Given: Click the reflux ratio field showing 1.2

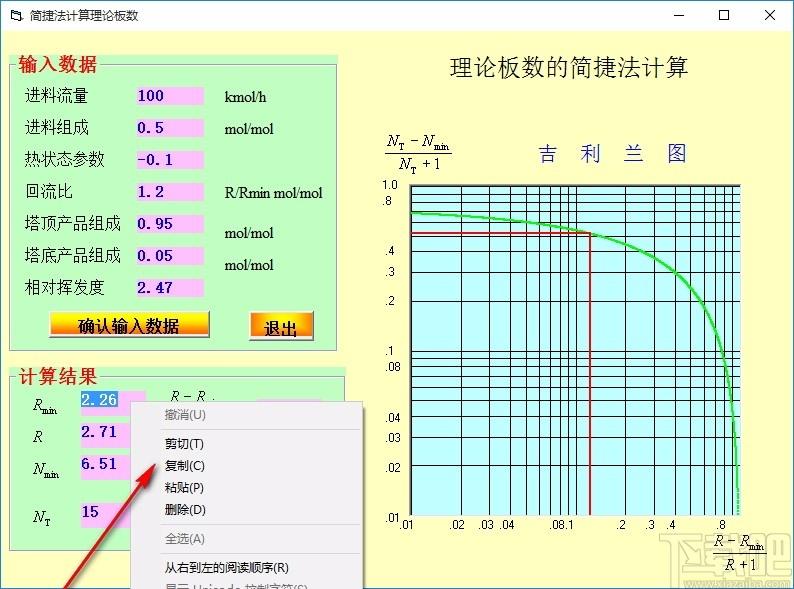Looking at the screenshot, I should pyautogui.click(x=170, y=191).
